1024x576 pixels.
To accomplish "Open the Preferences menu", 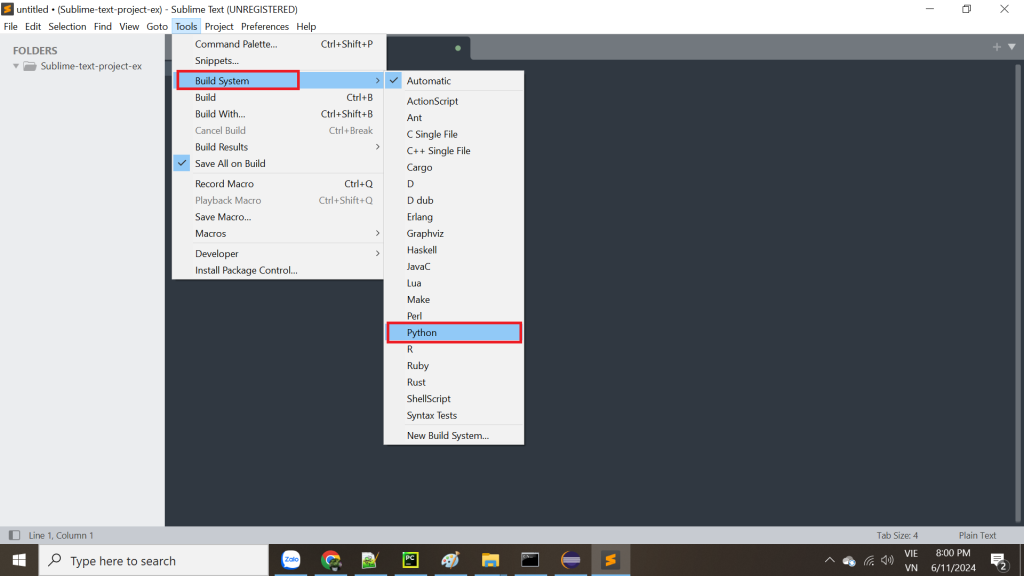I will pyautogui.click(x=264, y=26).
